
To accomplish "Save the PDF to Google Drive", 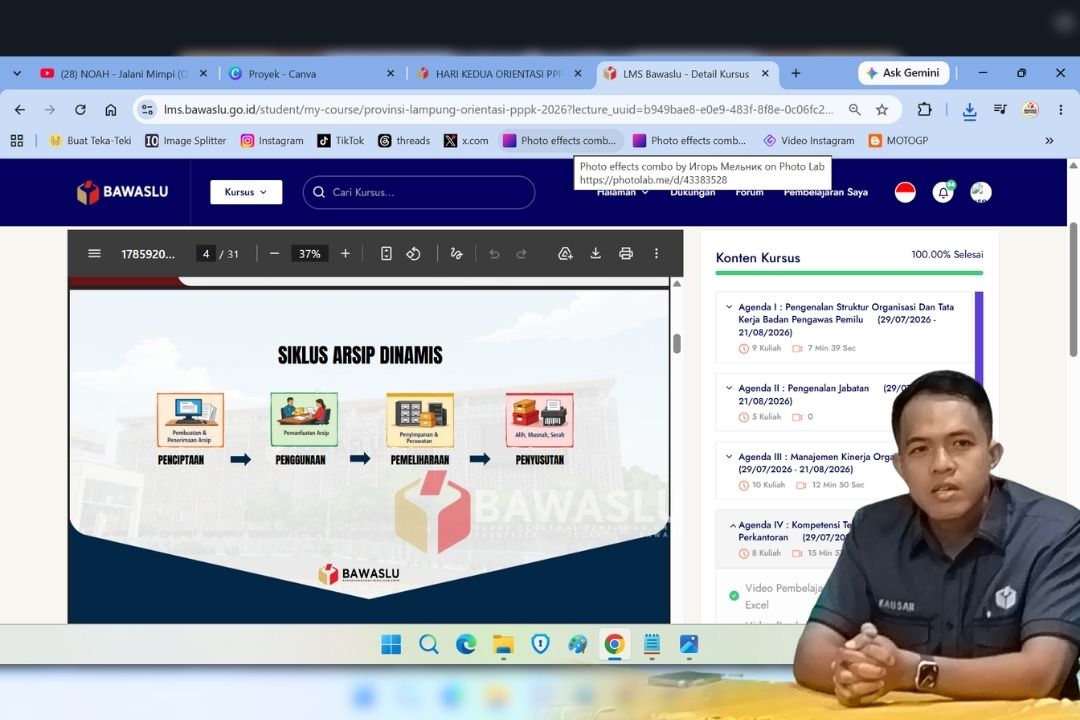I will (x=565, y=254).
